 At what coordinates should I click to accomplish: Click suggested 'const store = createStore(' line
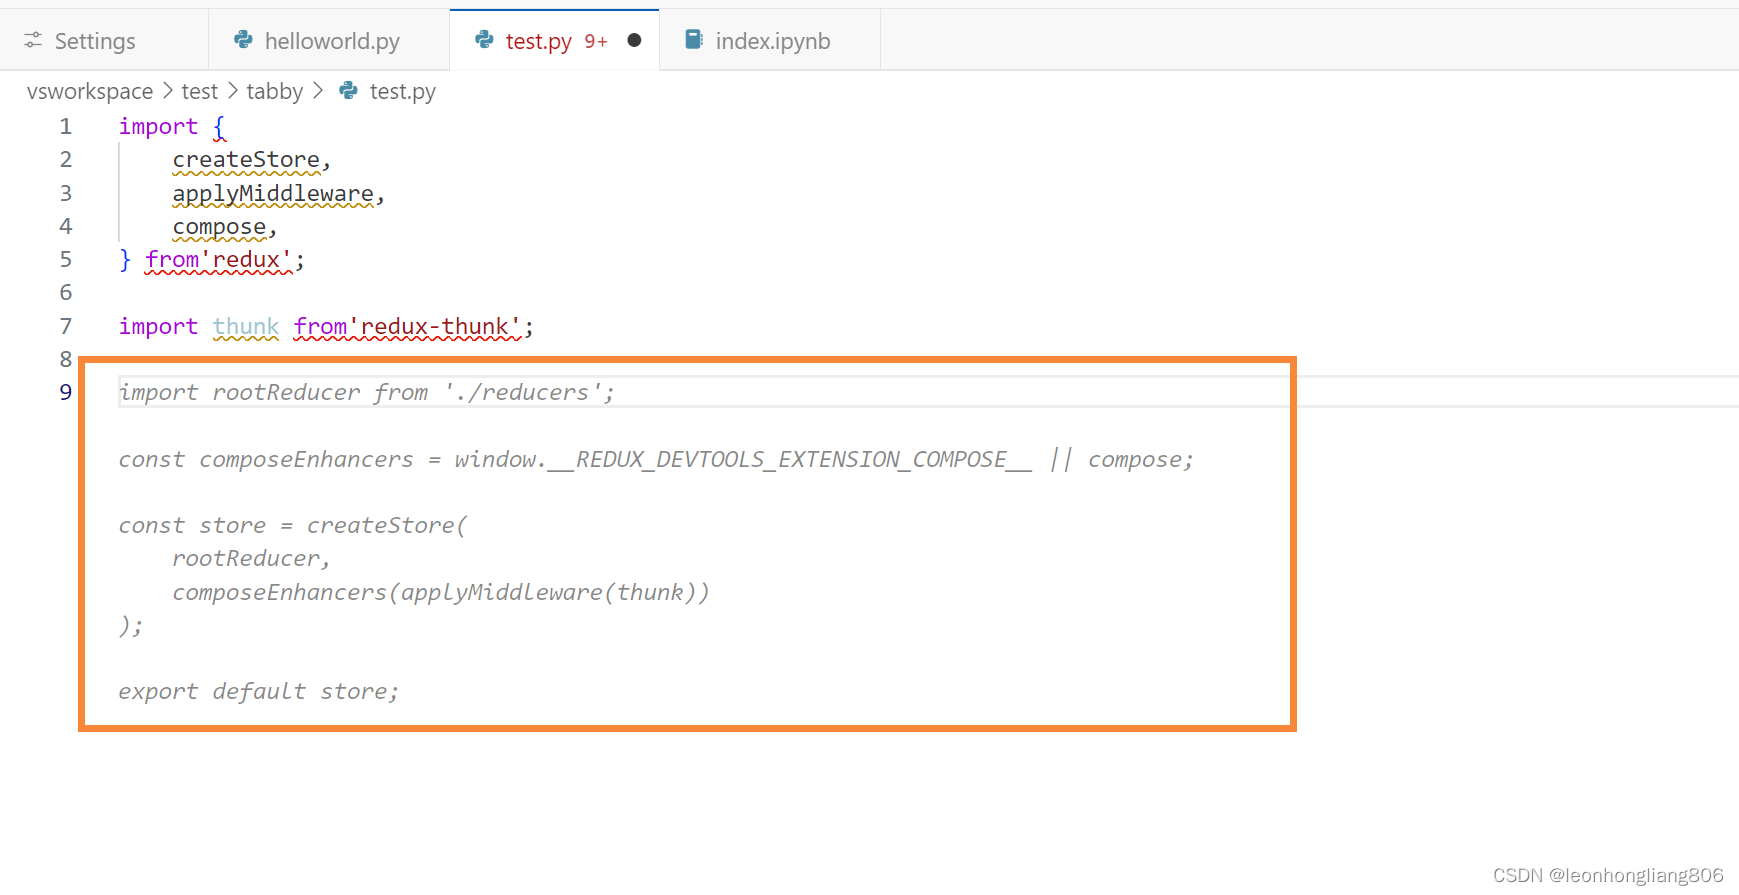[x=292, y=526]
